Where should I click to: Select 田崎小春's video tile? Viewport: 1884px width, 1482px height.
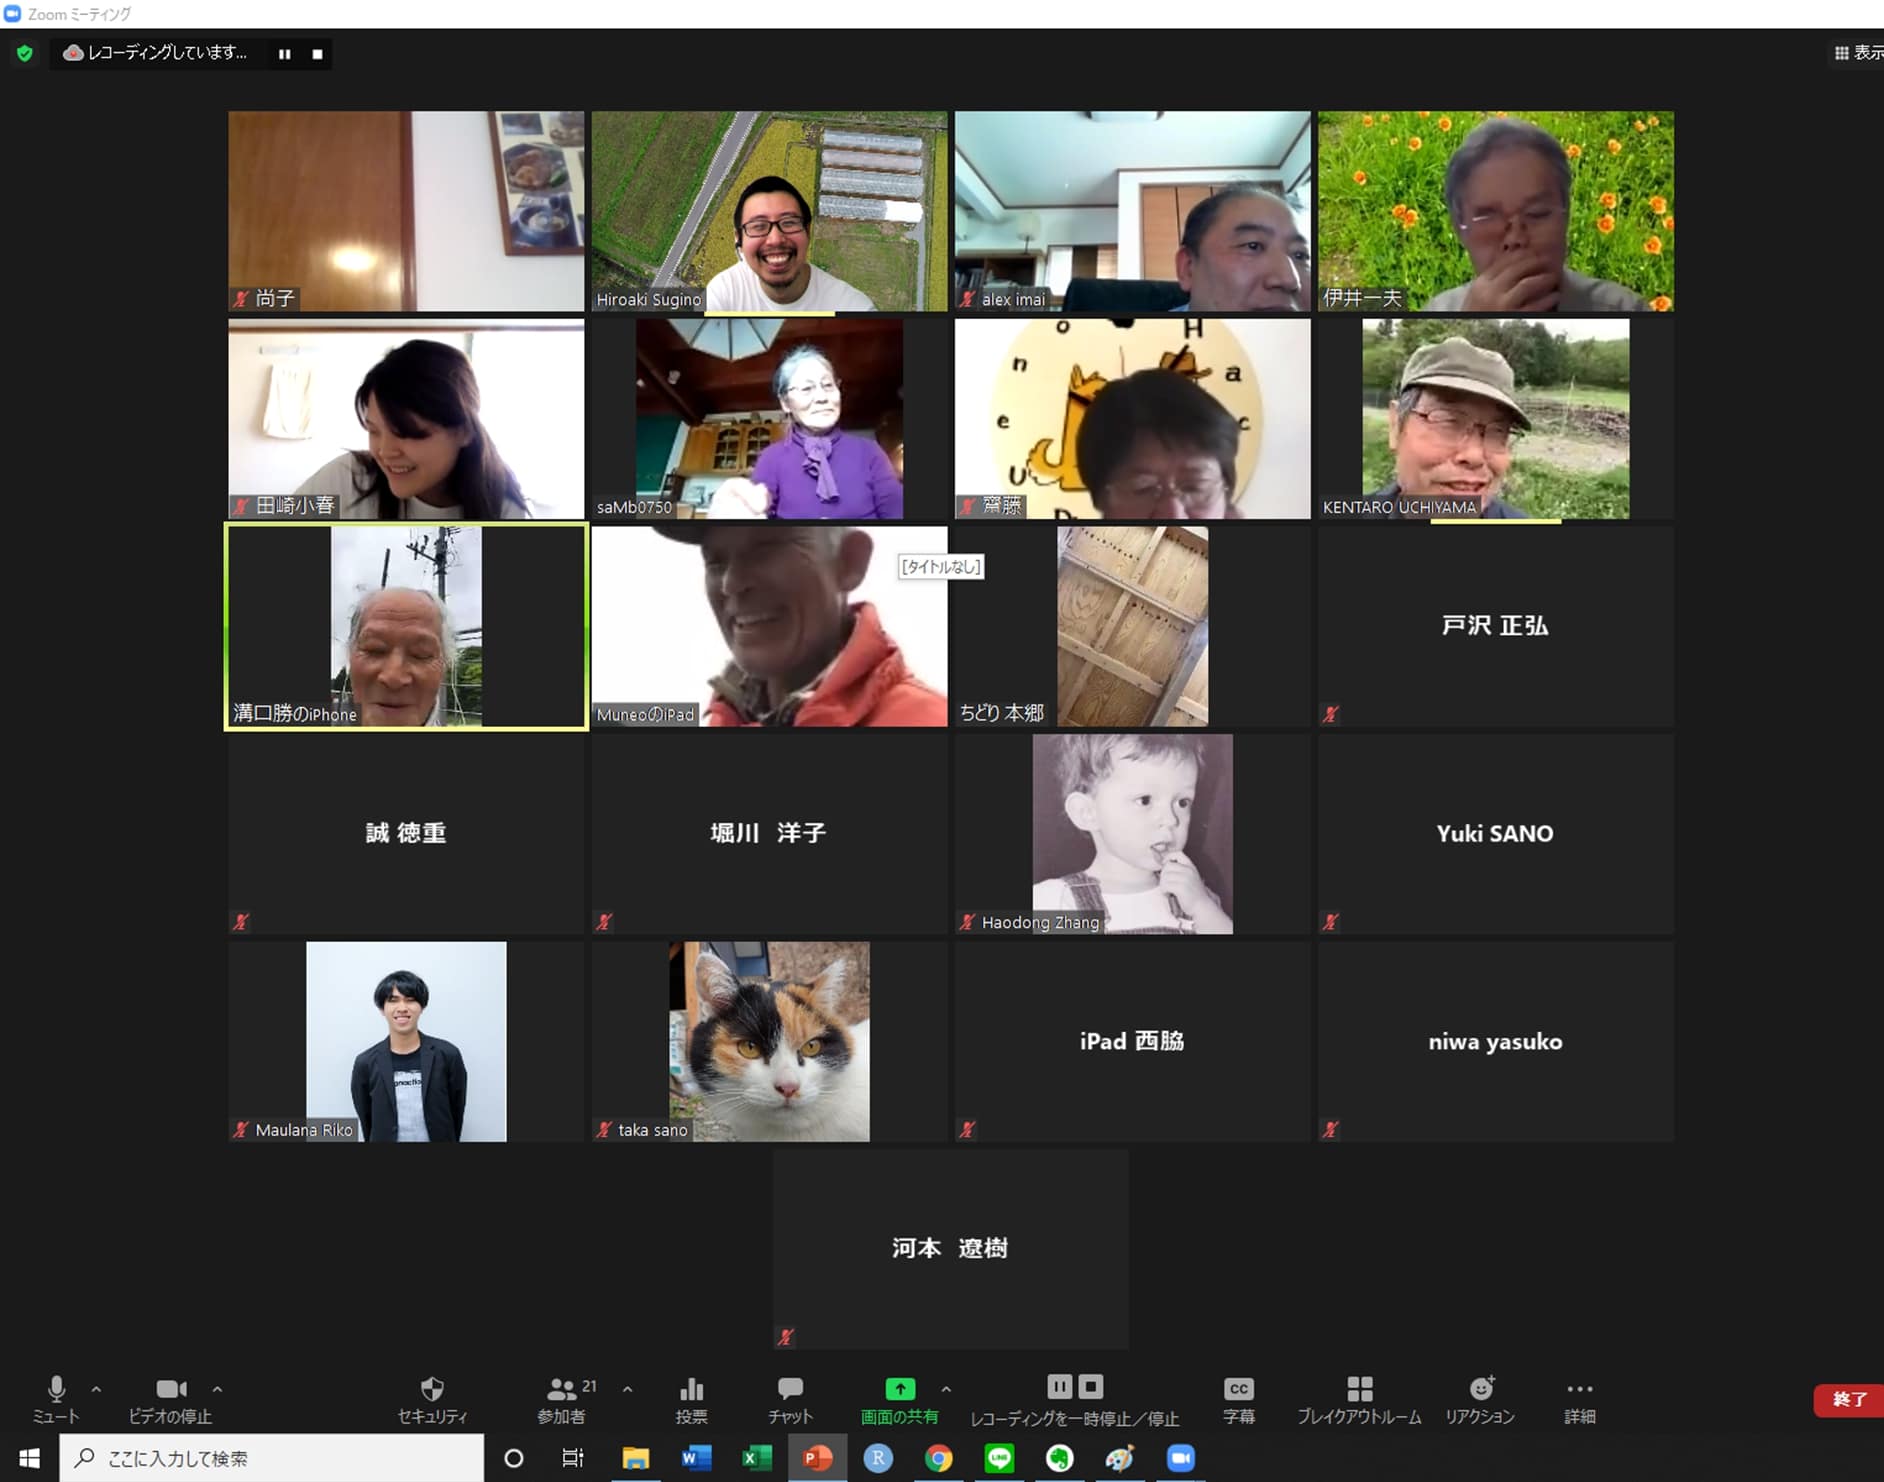coord(406,419)
